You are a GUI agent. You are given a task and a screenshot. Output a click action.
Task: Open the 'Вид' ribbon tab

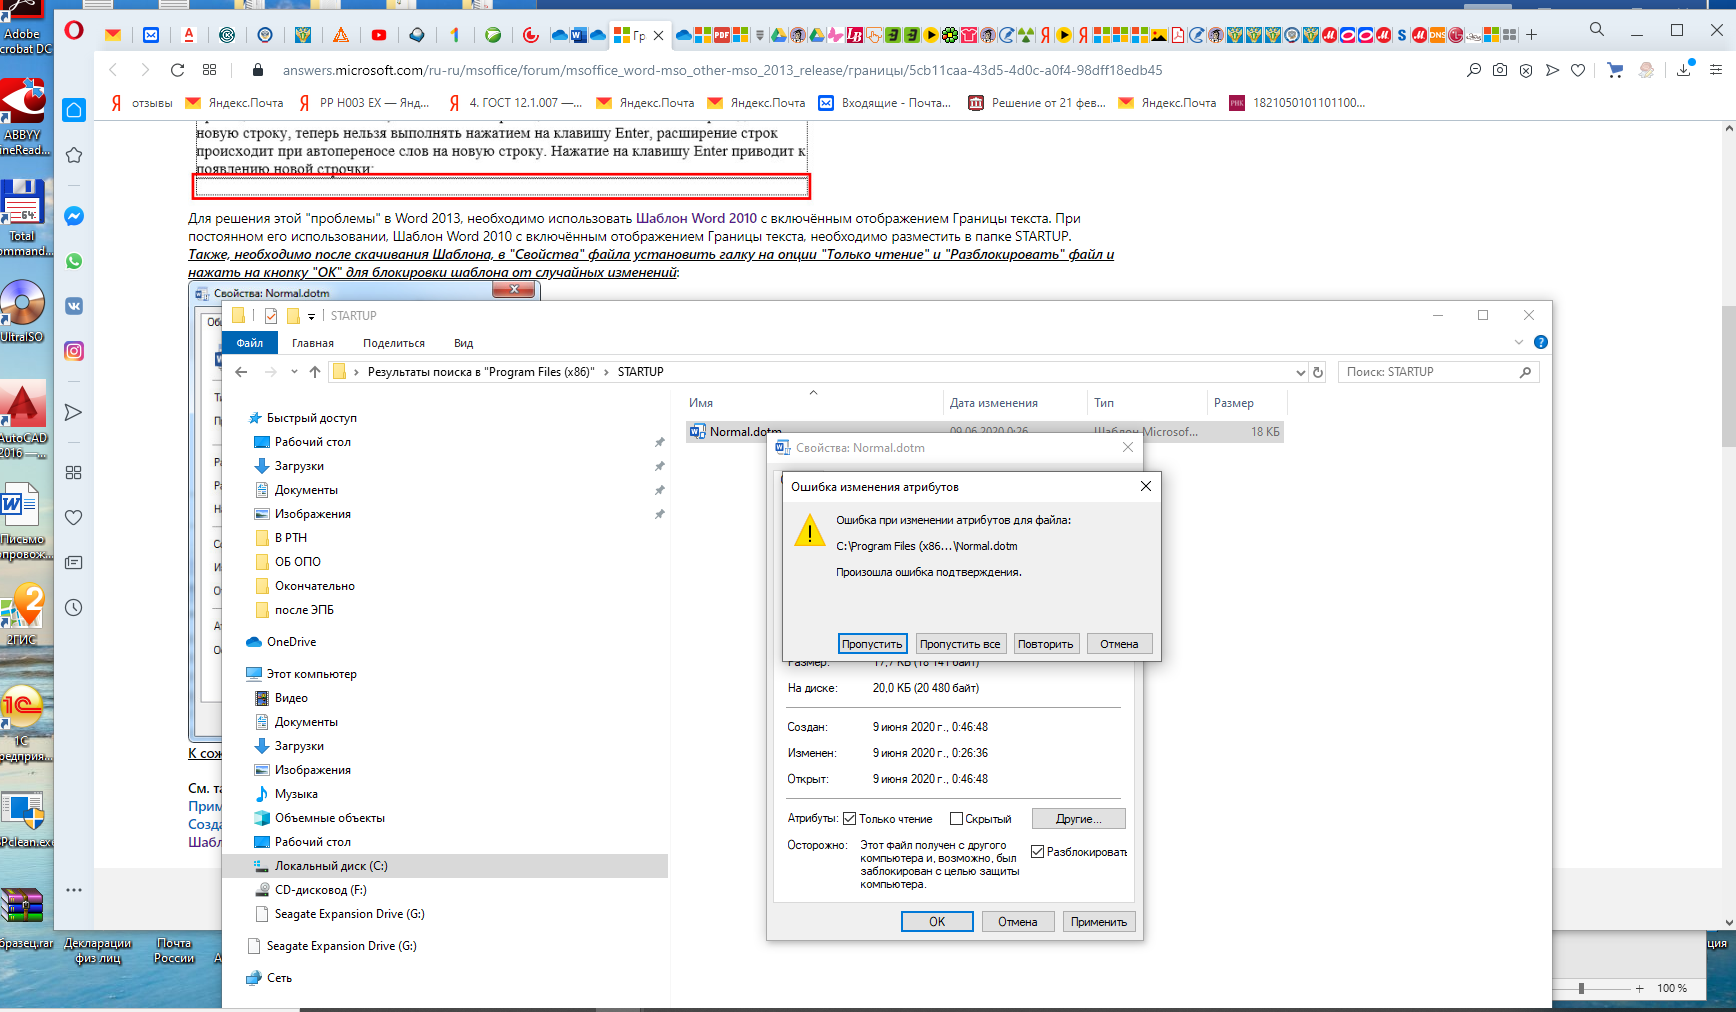coord(463,343)
